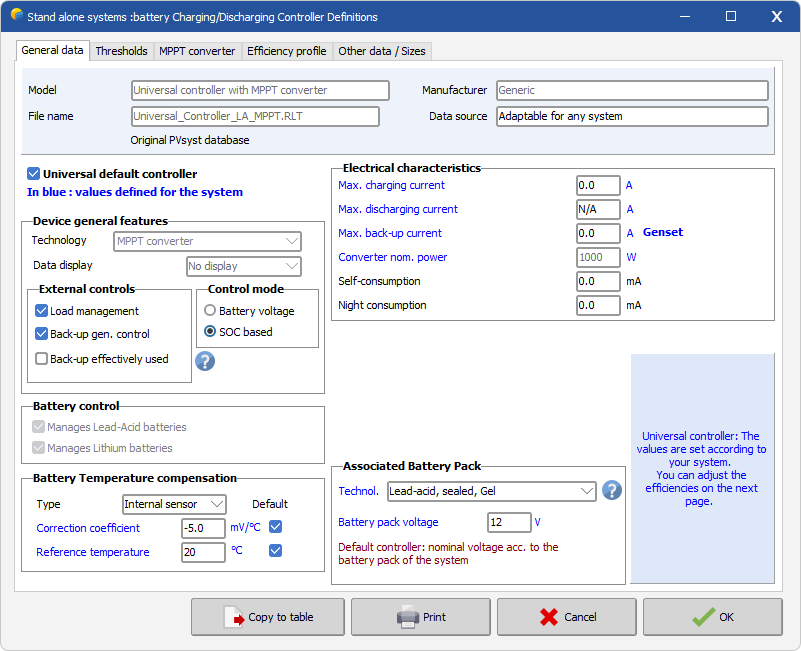The image size is (801, 651).
Task: Click Converter nom. power field
Action: point(598,258)
